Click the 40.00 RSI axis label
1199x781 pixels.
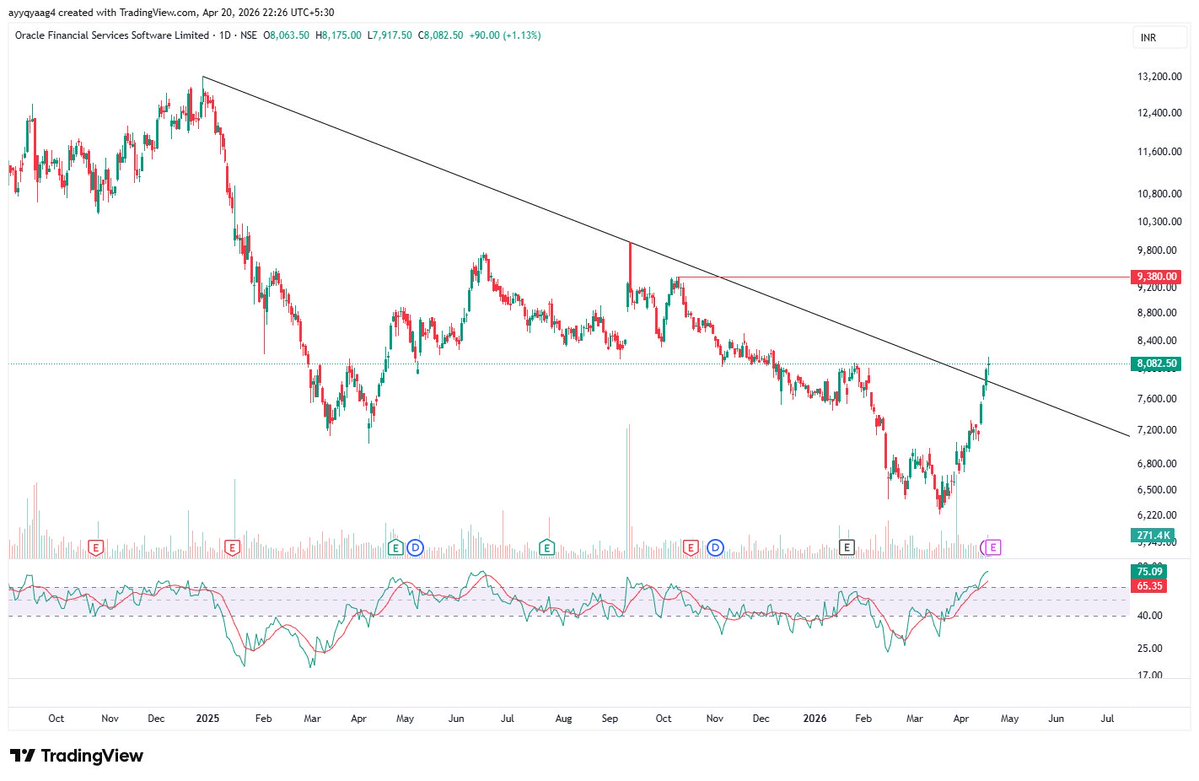pyautogui.click(x=1149, y=615)
